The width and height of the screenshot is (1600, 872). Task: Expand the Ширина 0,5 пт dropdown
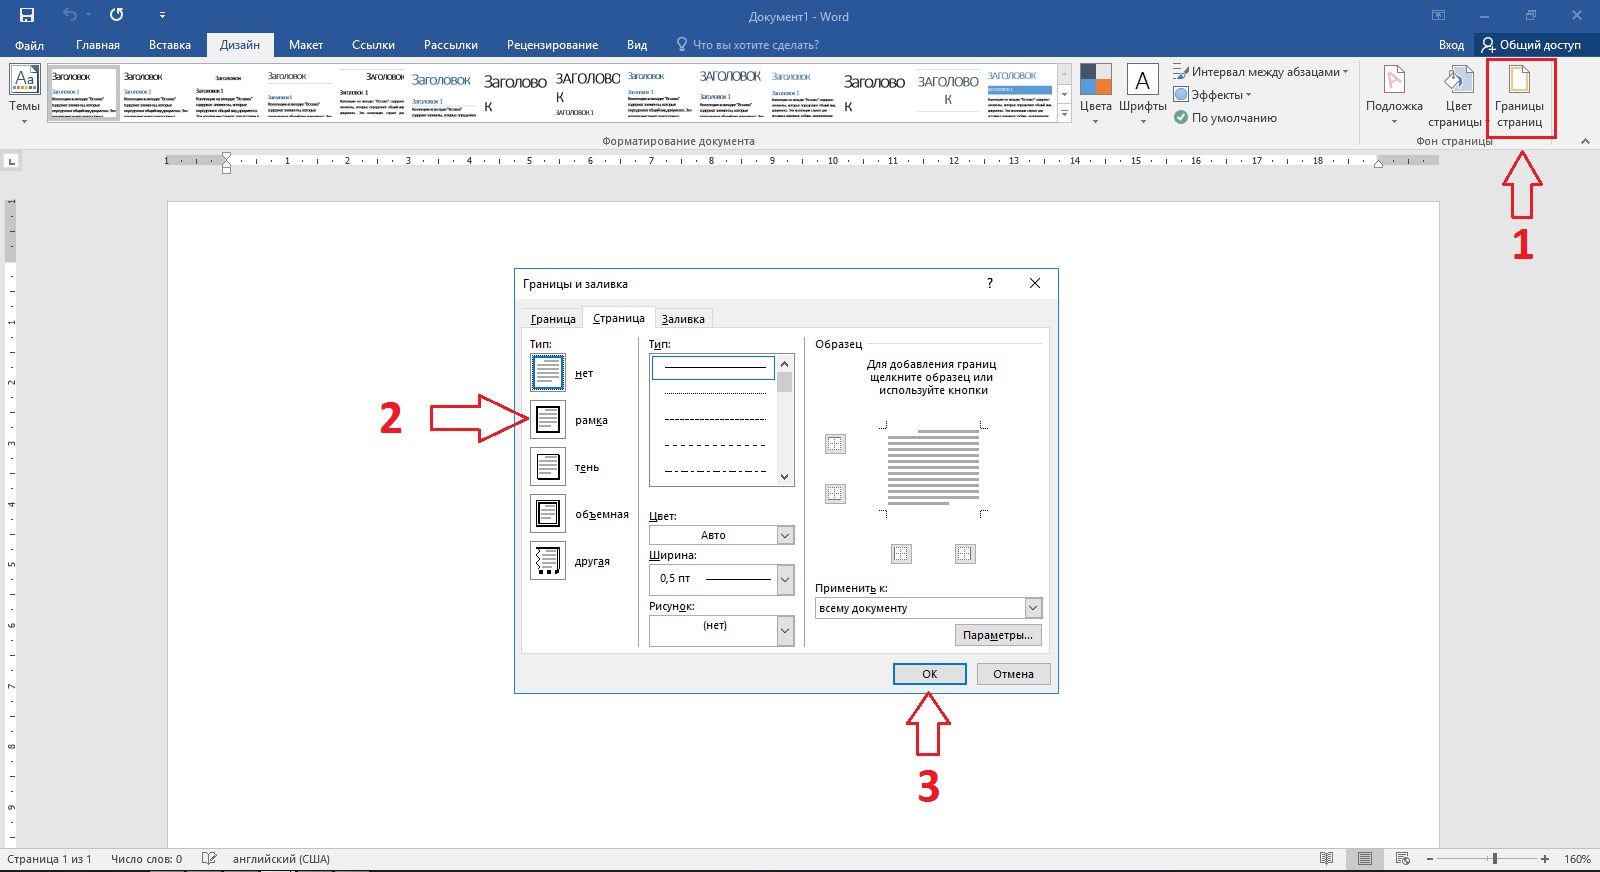(785, 579)
